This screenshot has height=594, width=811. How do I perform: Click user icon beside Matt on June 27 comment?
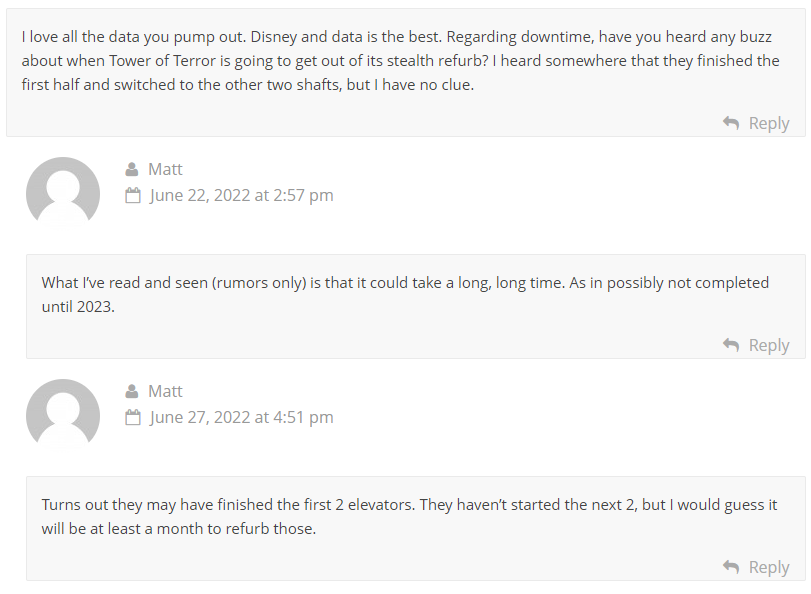132,391
